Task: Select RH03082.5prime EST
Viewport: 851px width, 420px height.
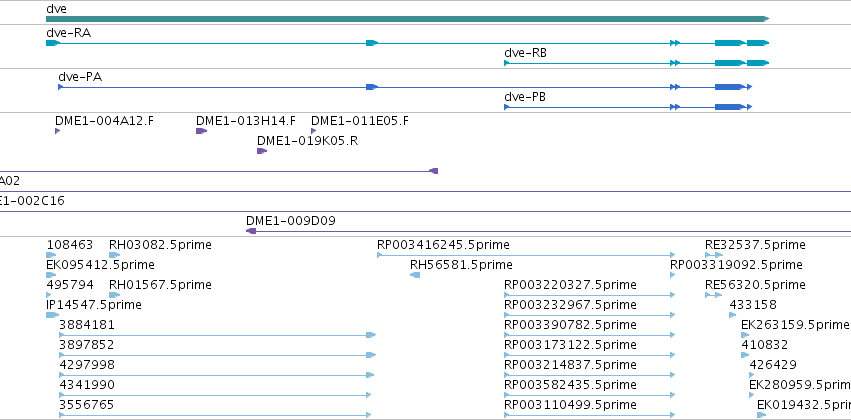Action: [x=160, y=245]
